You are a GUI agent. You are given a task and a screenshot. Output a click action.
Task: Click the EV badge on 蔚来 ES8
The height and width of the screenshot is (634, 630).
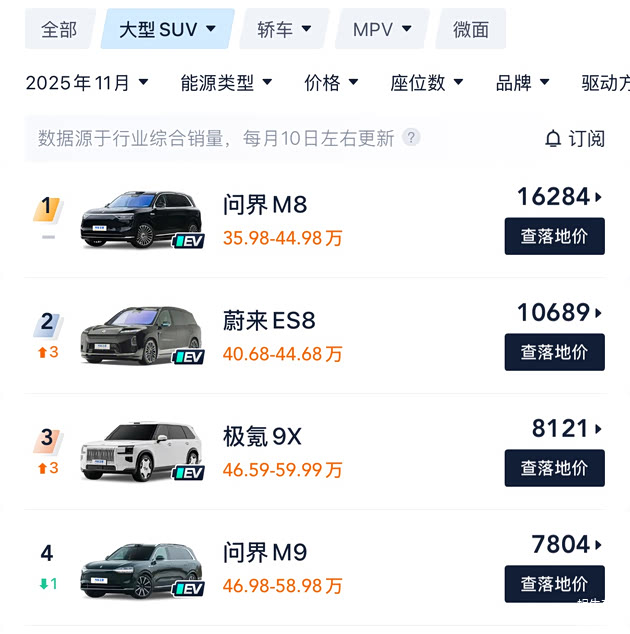click(x=189, y=357)
